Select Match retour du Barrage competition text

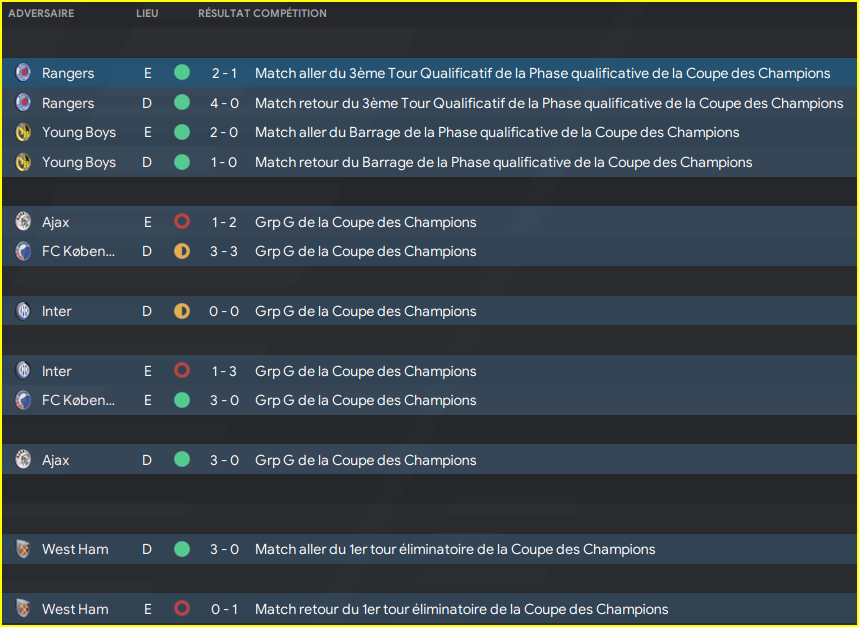503,162
